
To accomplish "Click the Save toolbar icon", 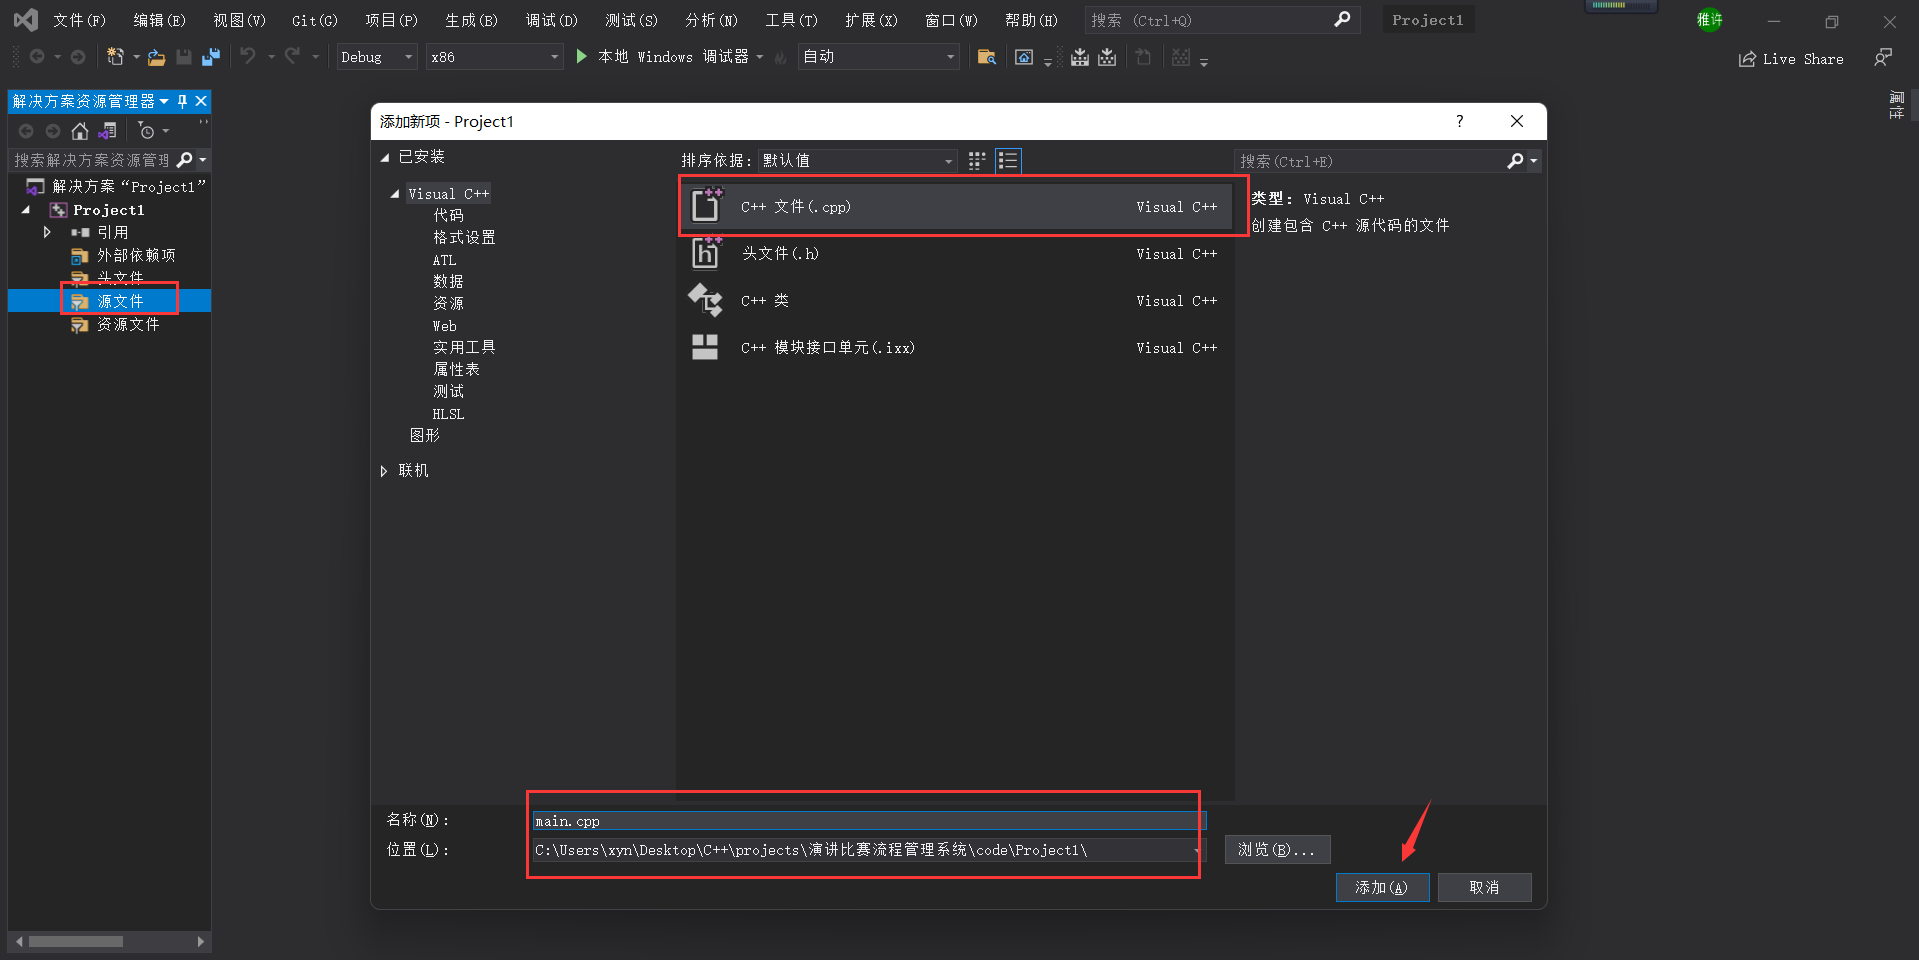I will point(184,57).
